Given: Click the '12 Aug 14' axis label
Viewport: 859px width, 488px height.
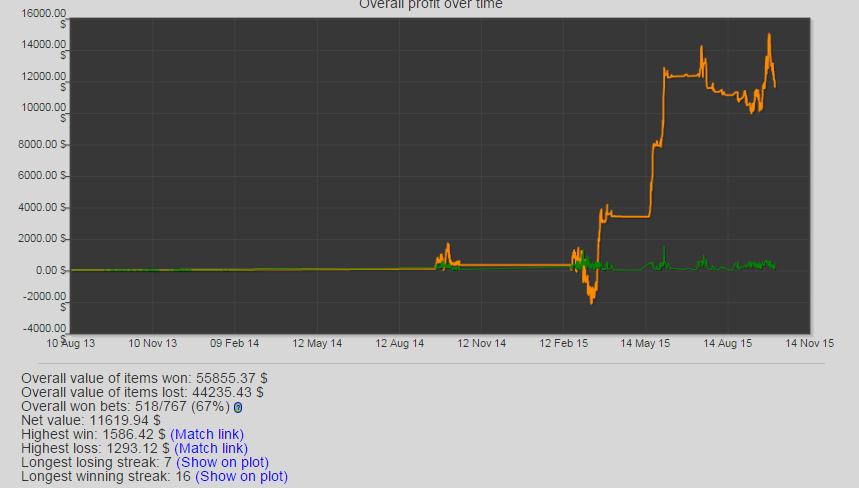Looking at the screenshot, I should (x=399, y=343).
